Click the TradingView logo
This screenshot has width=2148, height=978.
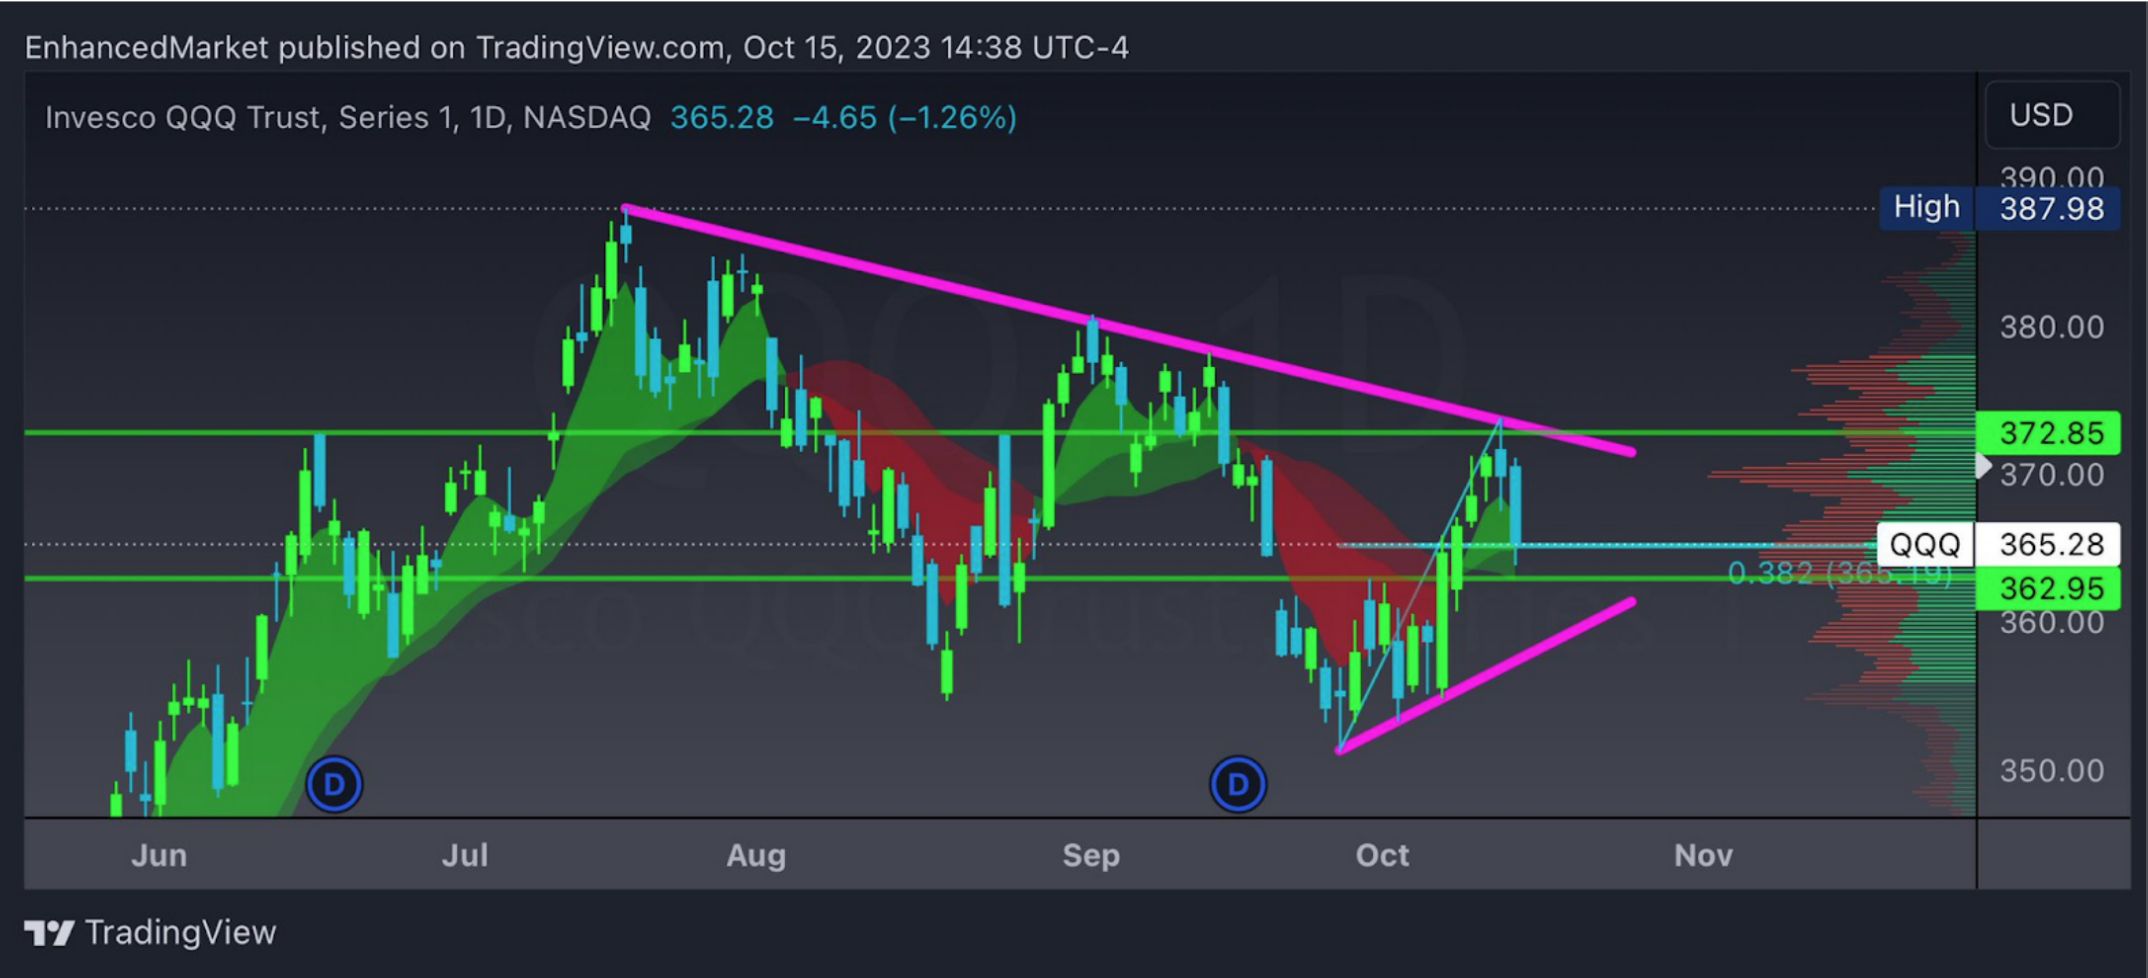(150, 933)
